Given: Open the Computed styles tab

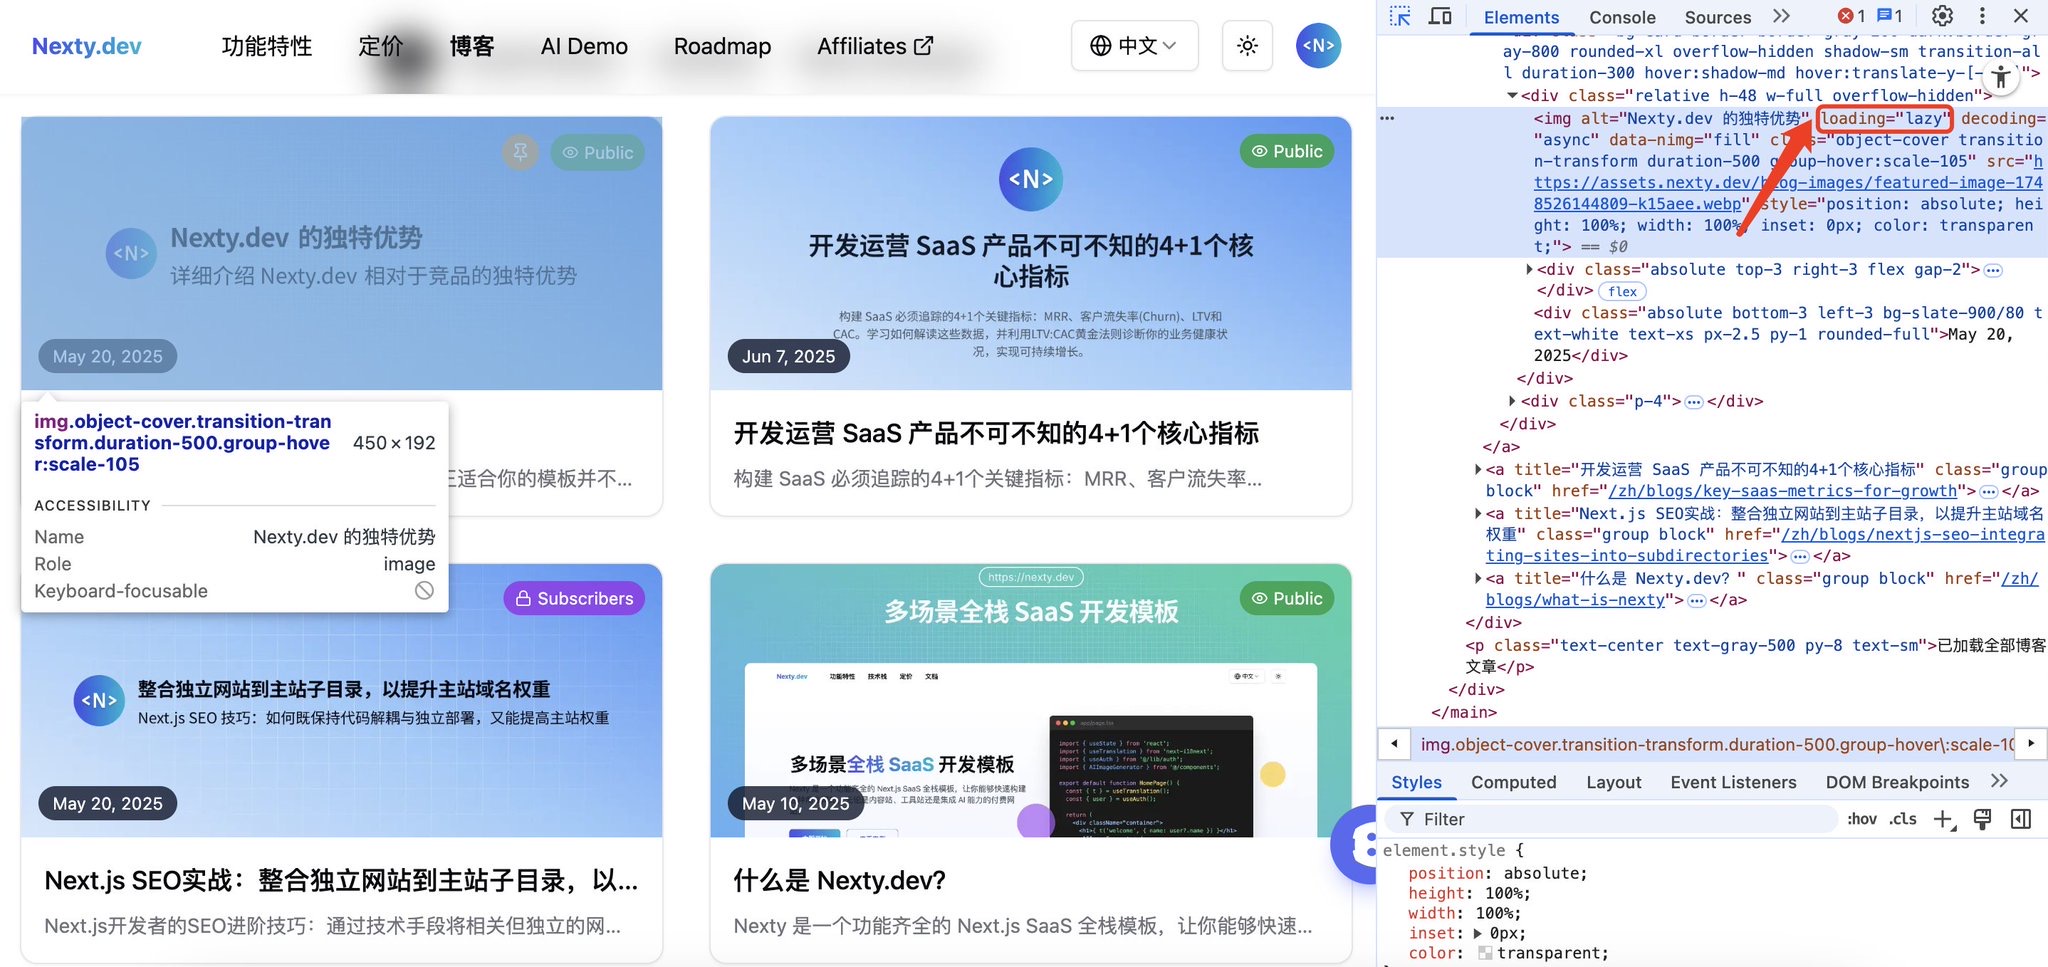Looking at the screenshot, I should tap(1513, 782).
